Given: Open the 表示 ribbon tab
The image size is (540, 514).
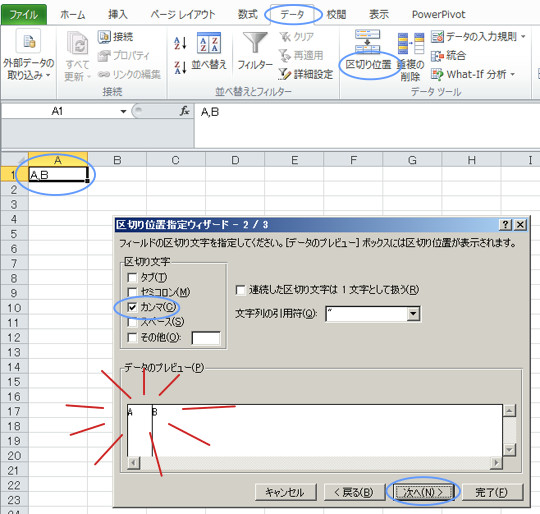Looking at the screenshot, I should click(x=379, y=14).
